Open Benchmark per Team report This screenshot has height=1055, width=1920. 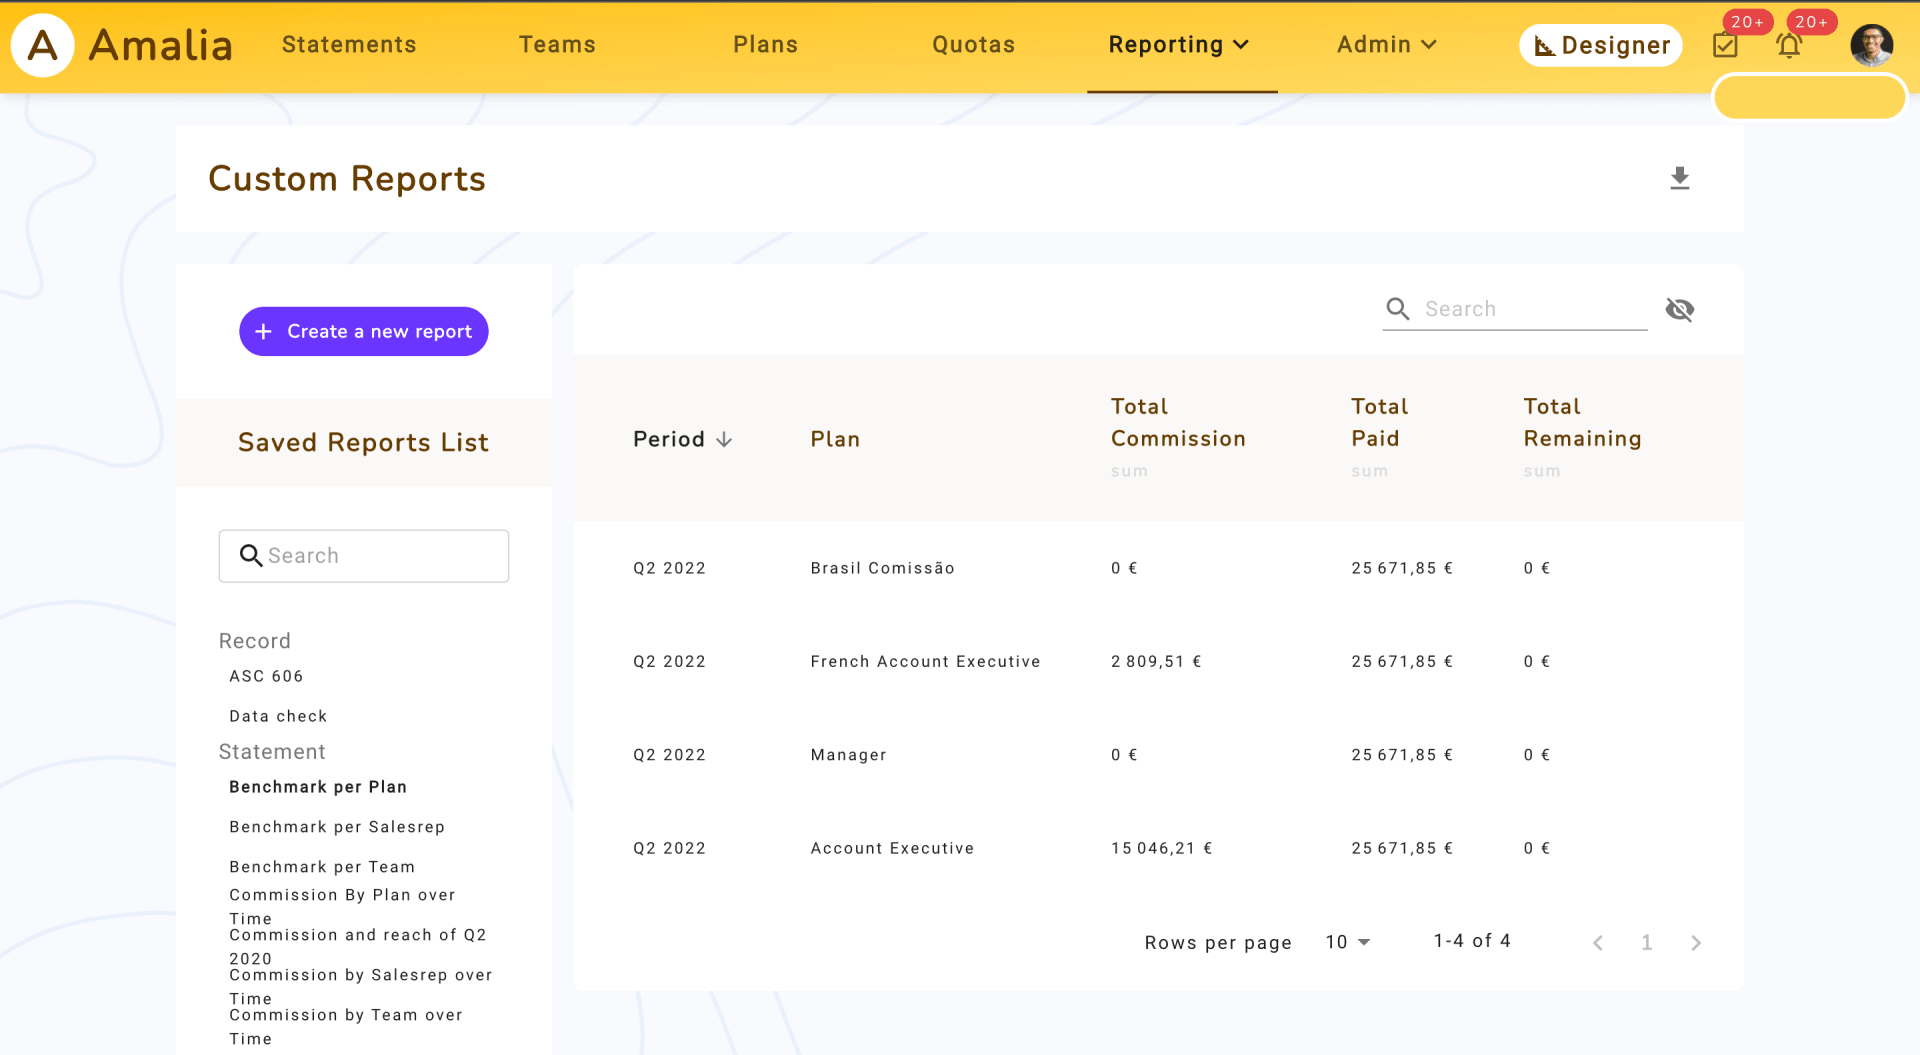tap(322, 867)
